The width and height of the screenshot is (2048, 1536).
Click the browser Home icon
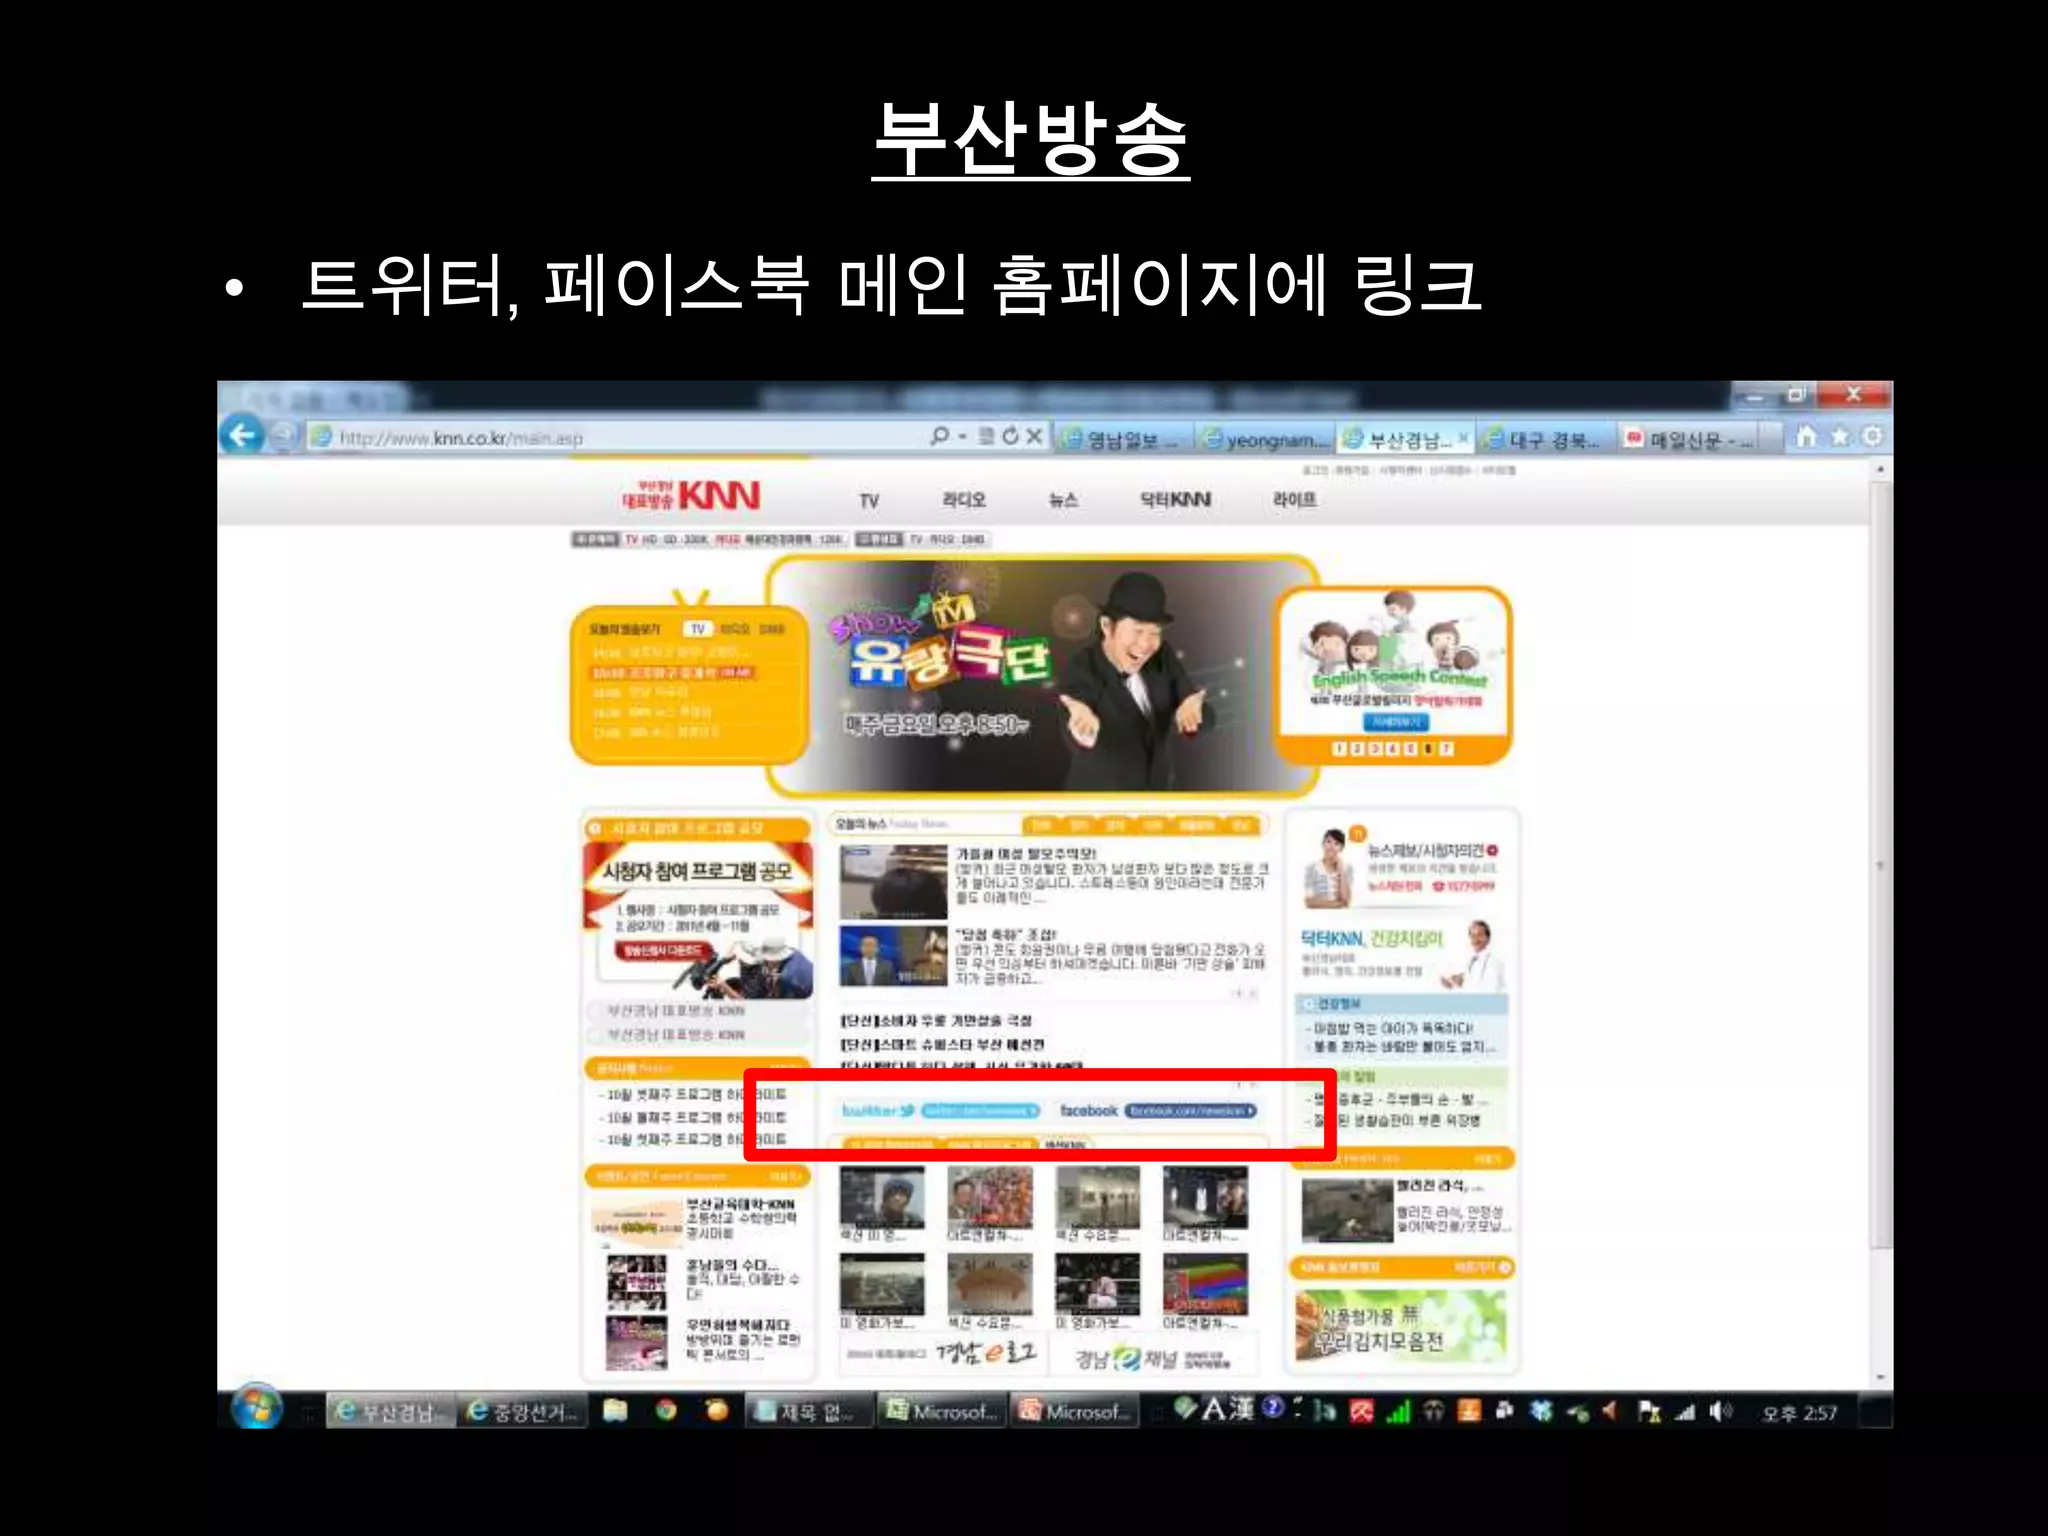click(x=1806, y=436)
